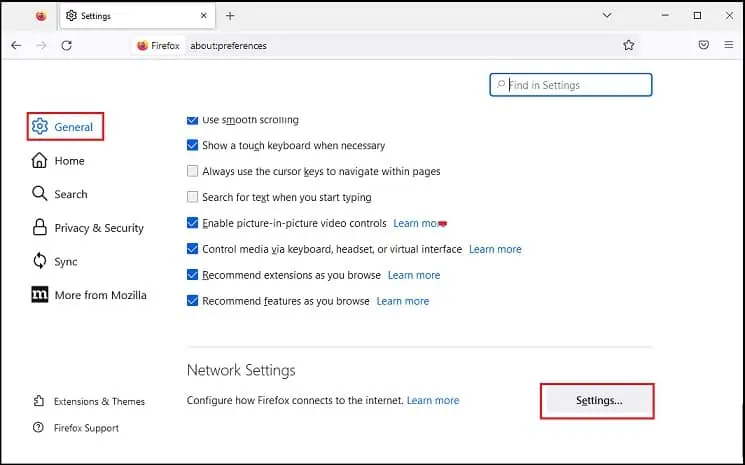
Task: Click the Extensions & Themes puzzle icon
Action: click(x=39, y=401)
